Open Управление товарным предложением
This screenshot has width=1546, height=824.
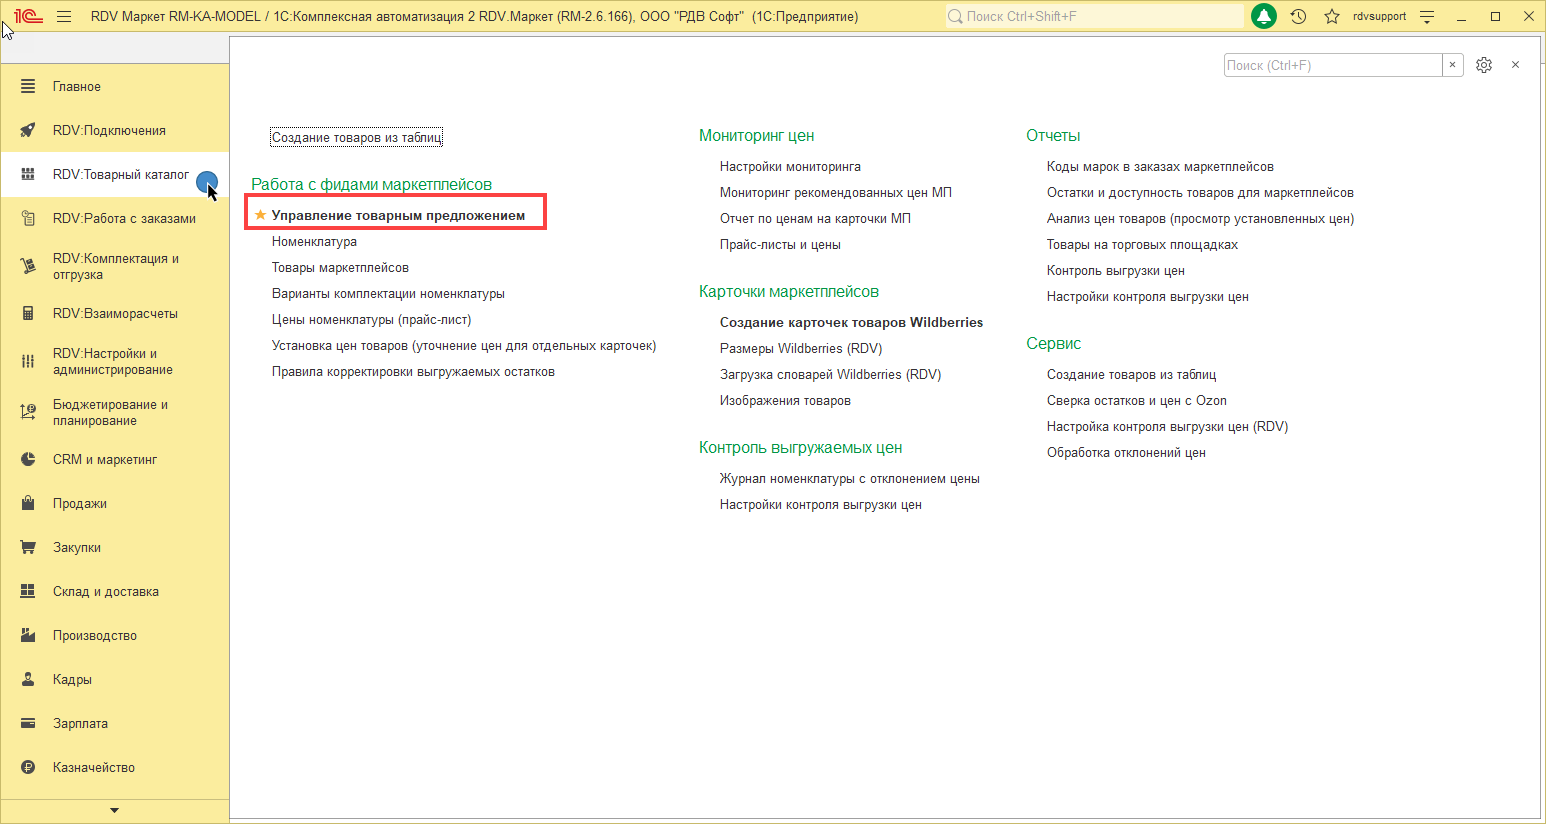398,215
